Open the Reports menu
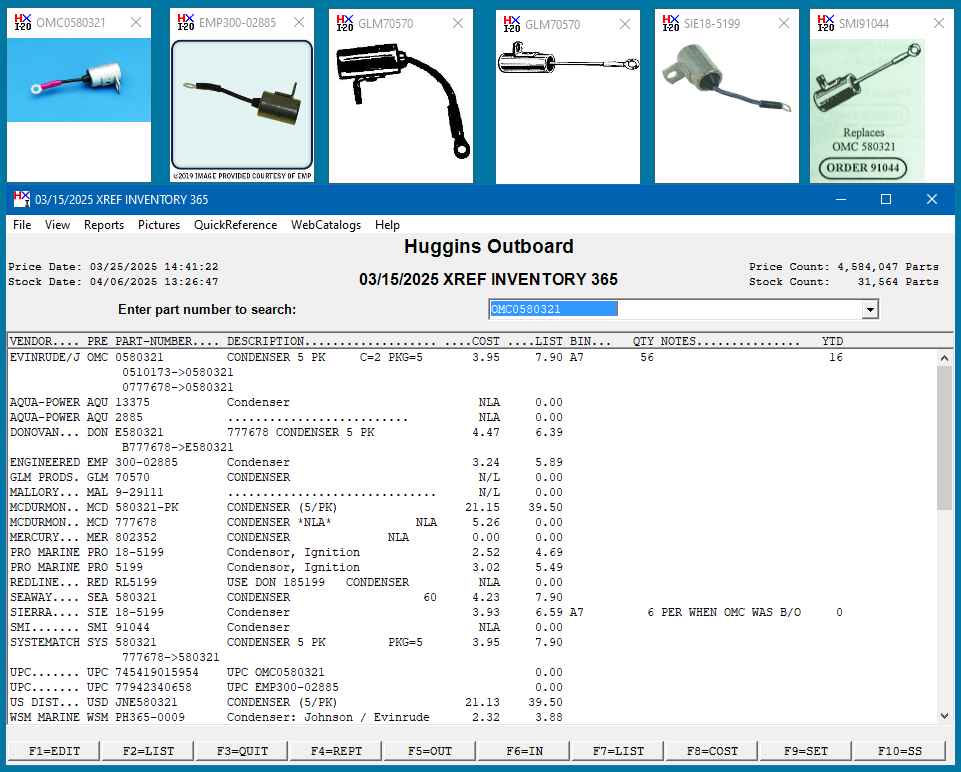 click(103, 225)
